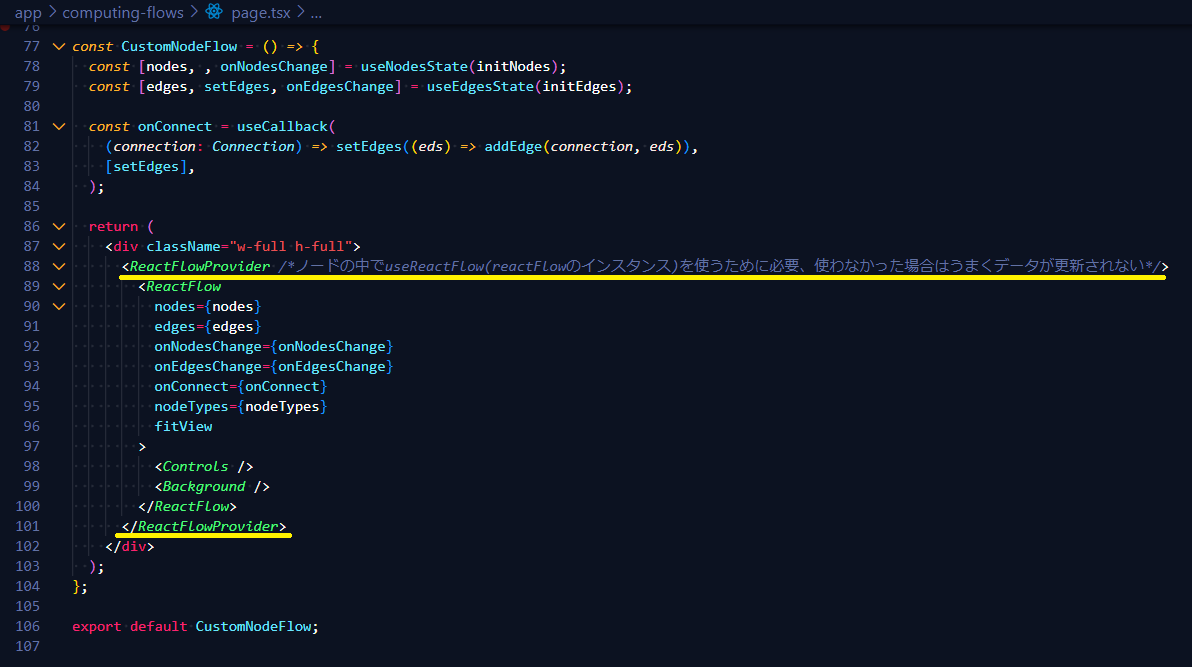This screenshot has width=1192, height=667.
Task: Click the React icon beside page.tsx breadcrumb
Action: [x=214, y=11]
